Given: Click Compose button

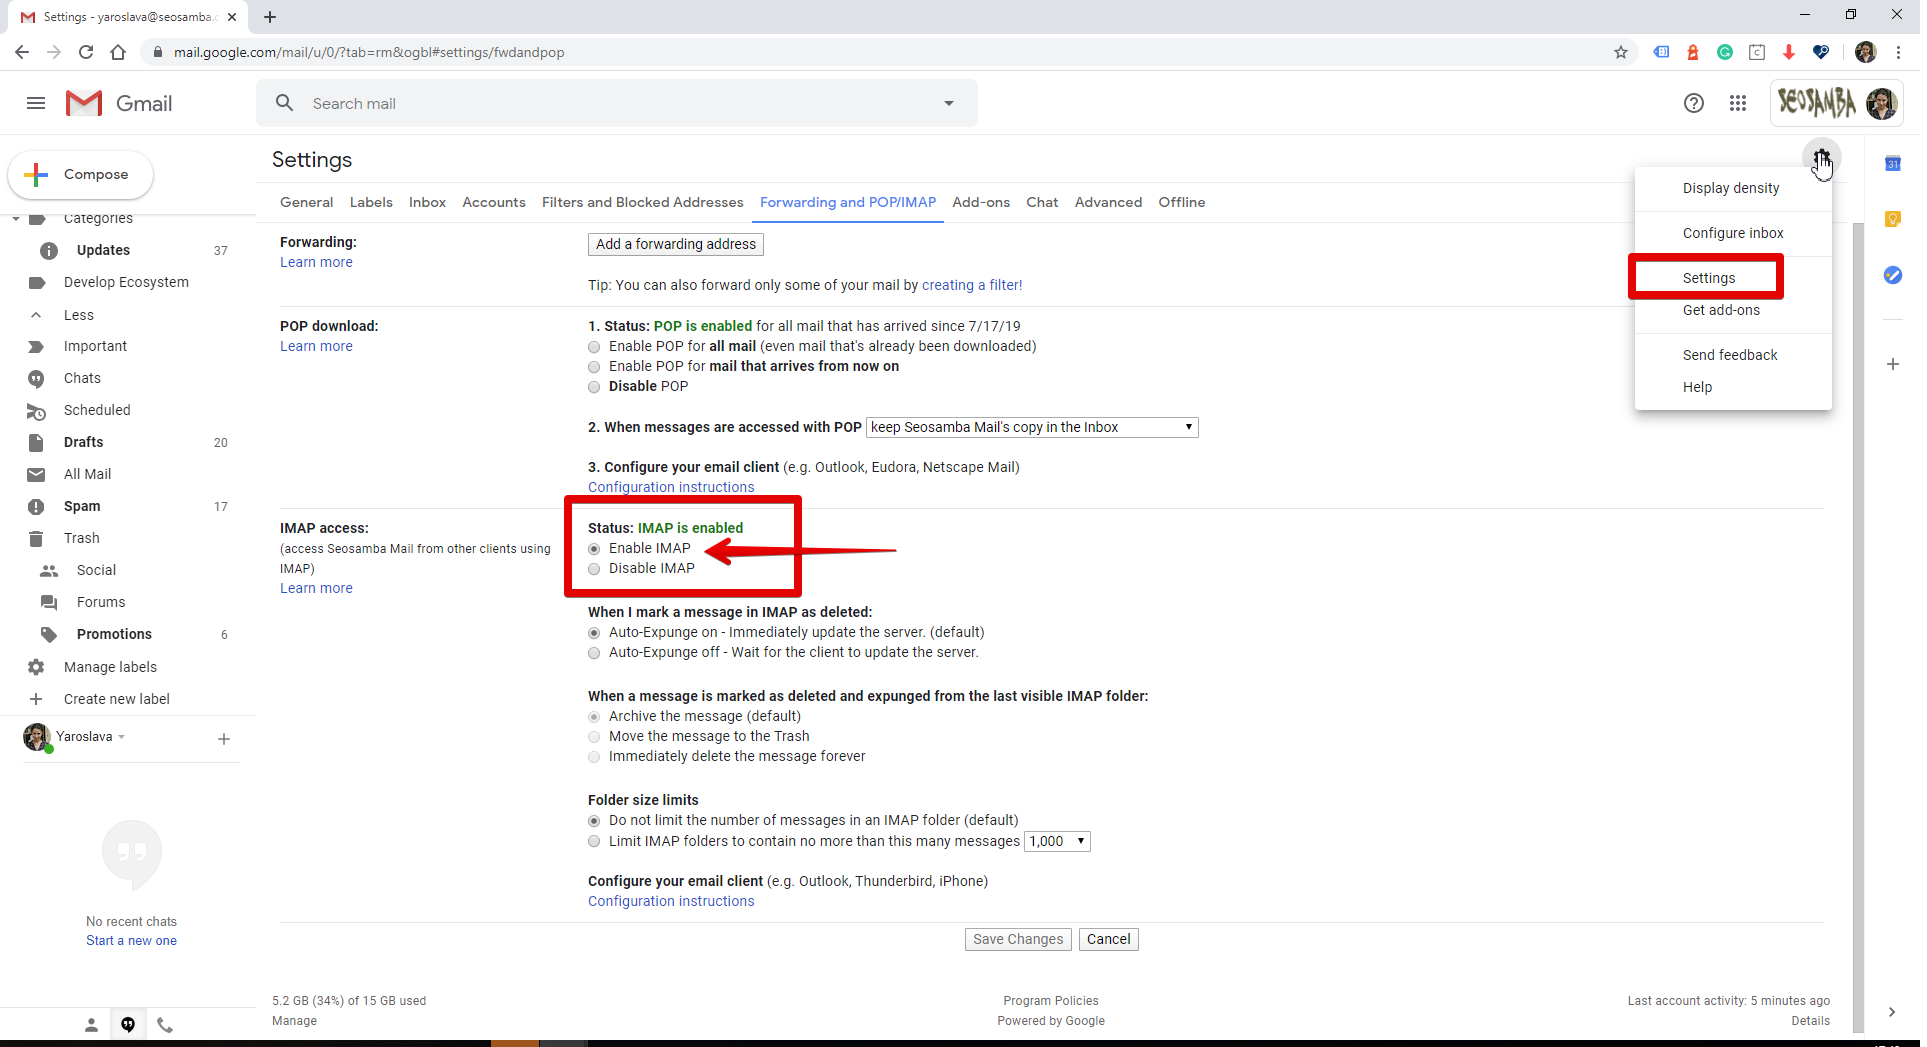Looking at the screenshot, I should coord(81,174).
